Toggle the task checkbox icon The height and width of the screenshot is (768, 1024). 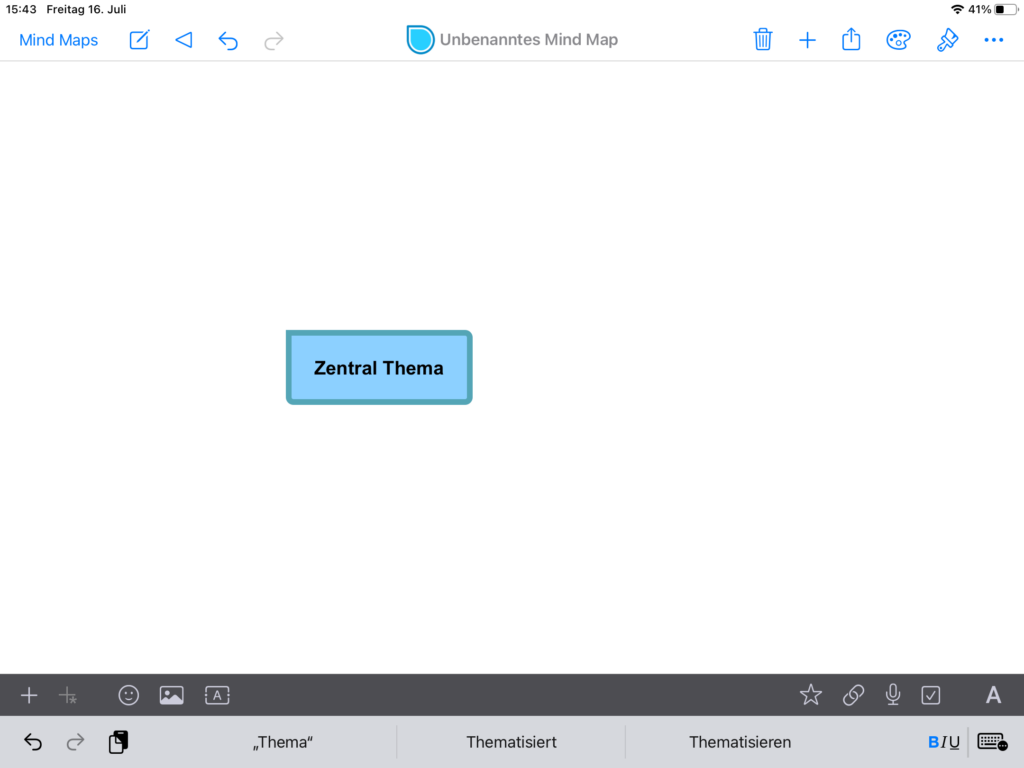[x=931, y=695]
